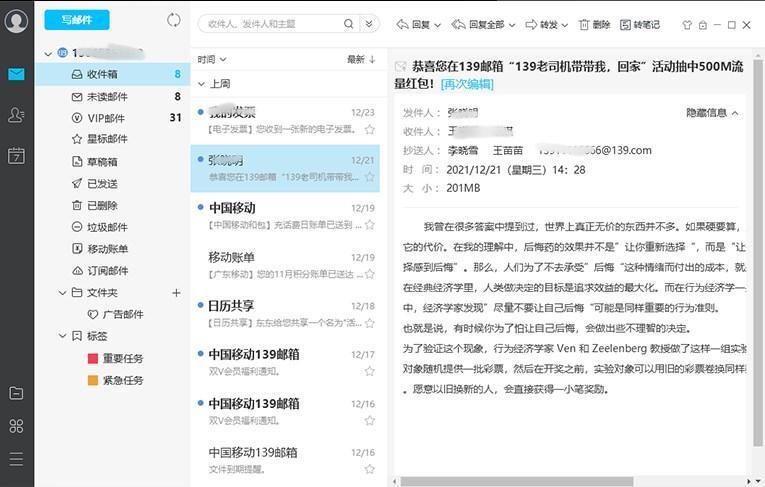Click the search magnifier icon
Viewport: 765px width, 487px height.
click(x=348, y=23)
